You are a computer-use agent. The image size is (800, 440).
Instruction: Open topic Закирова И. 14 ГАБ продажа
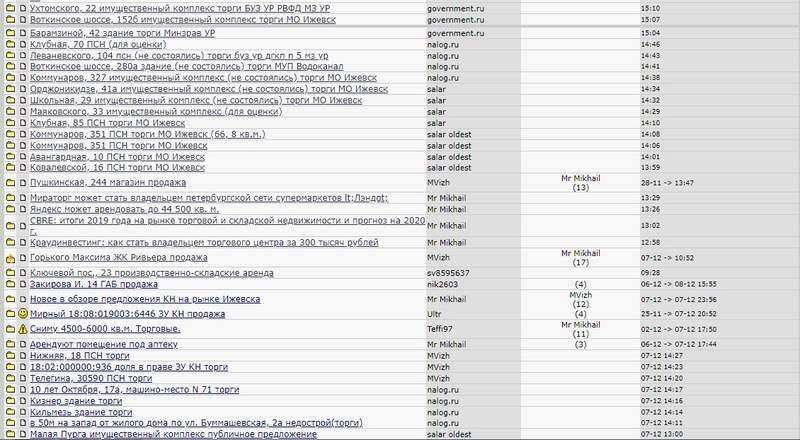point(94,284)
